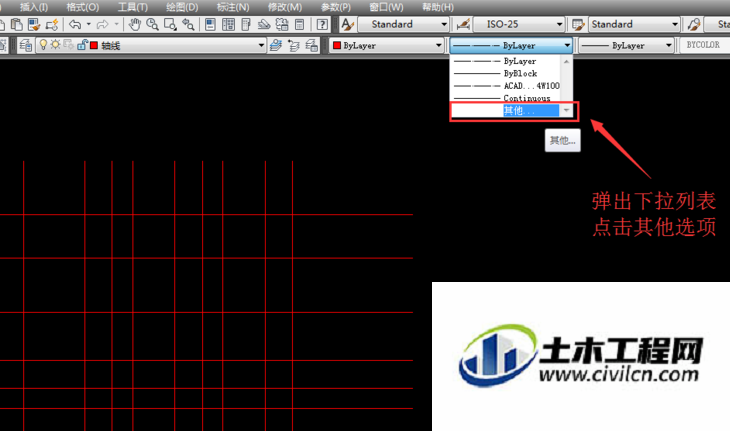Screen dimensions: 730x431
Task: Collapse the linetype ByLayer dropdown
Action: point(567,45)
